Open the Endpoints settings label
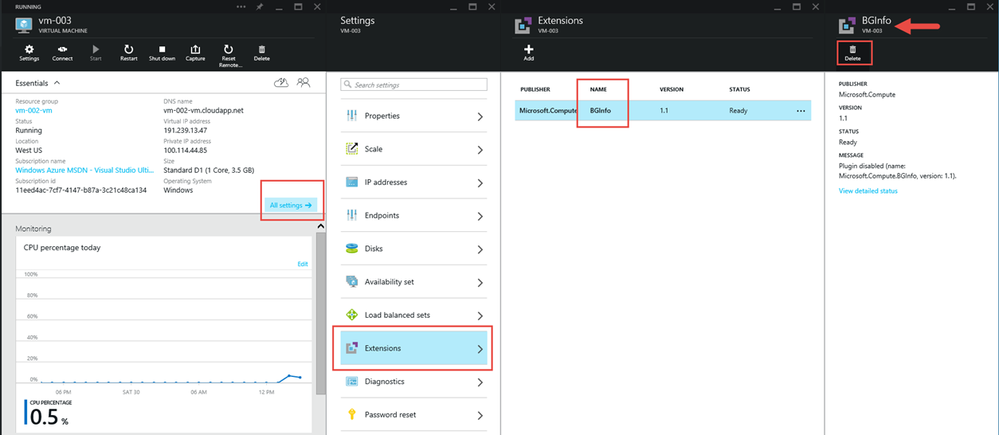 click(x=382, y=215)
